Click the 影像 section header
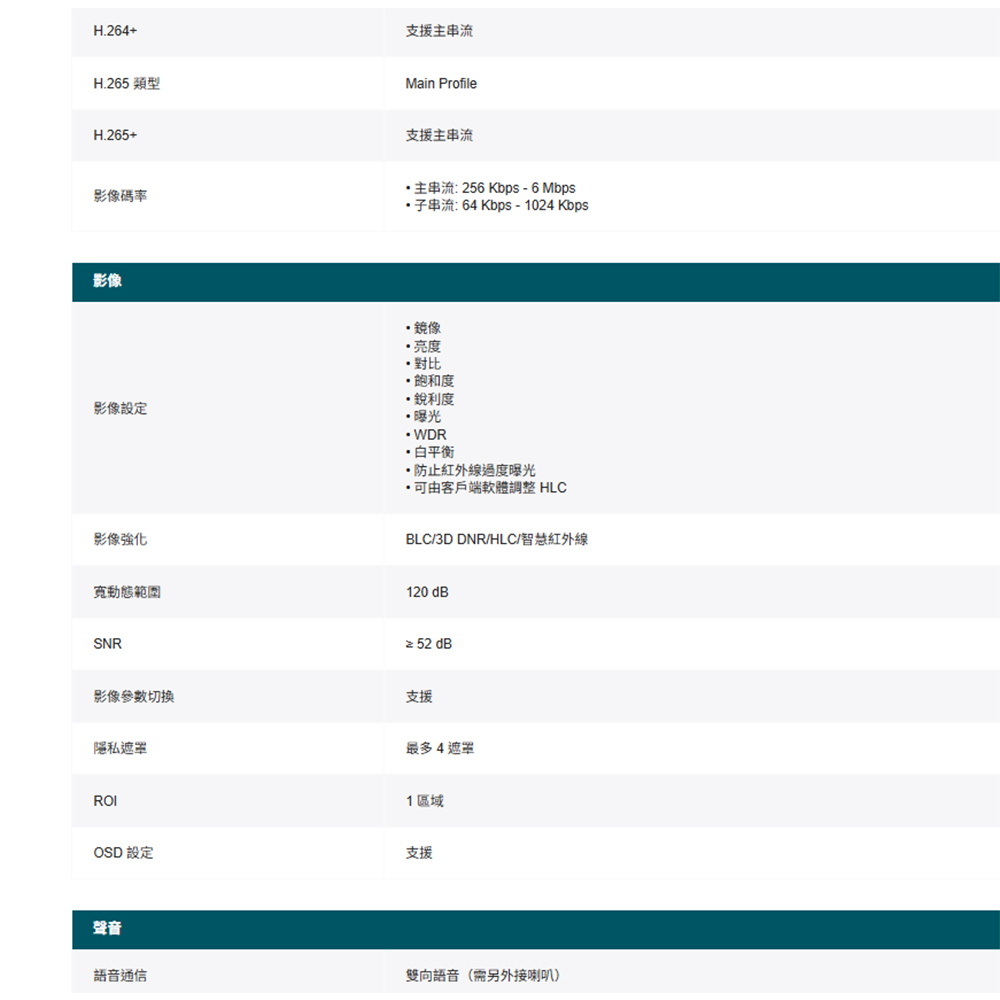Screen dimensions: 1000x1000 tap(108, 282)
